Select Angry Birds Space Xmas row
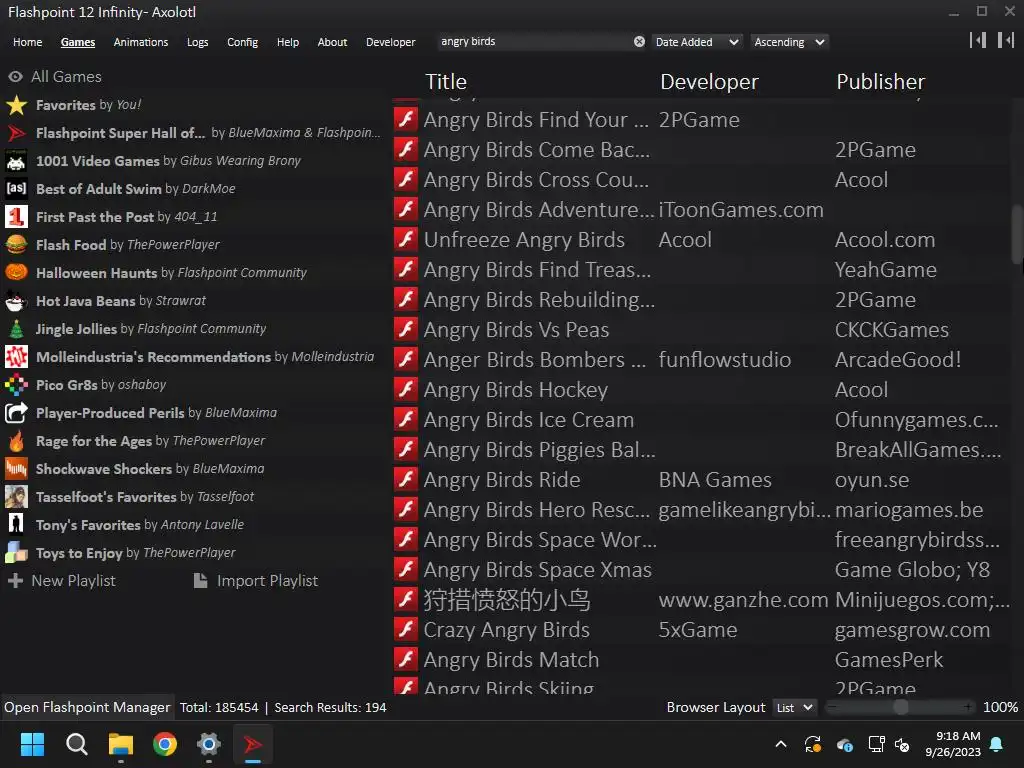 pyautogui.click(x=703, y=569)
